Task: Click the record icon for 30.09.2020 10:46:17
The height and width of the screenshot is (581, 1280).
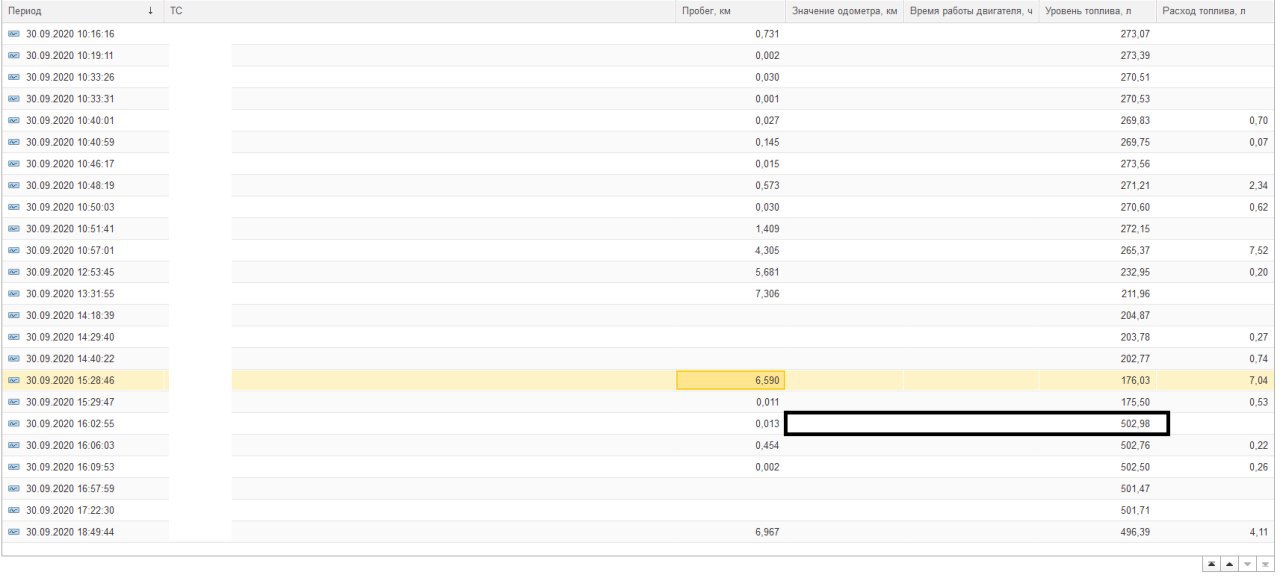Action: tap(14, 163)
